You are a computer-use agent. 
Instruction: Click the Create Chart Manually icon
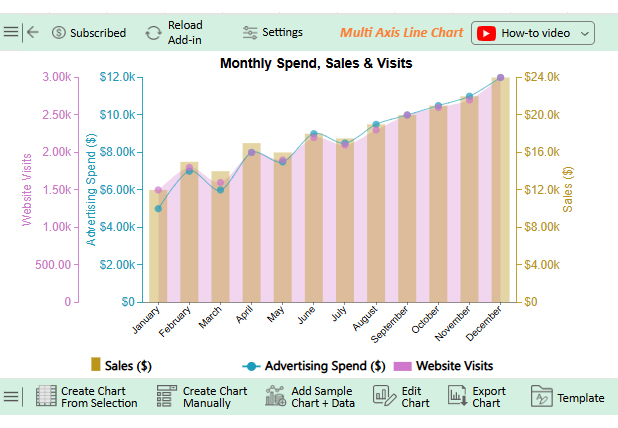pyautogui.click(x=167, y=396)
